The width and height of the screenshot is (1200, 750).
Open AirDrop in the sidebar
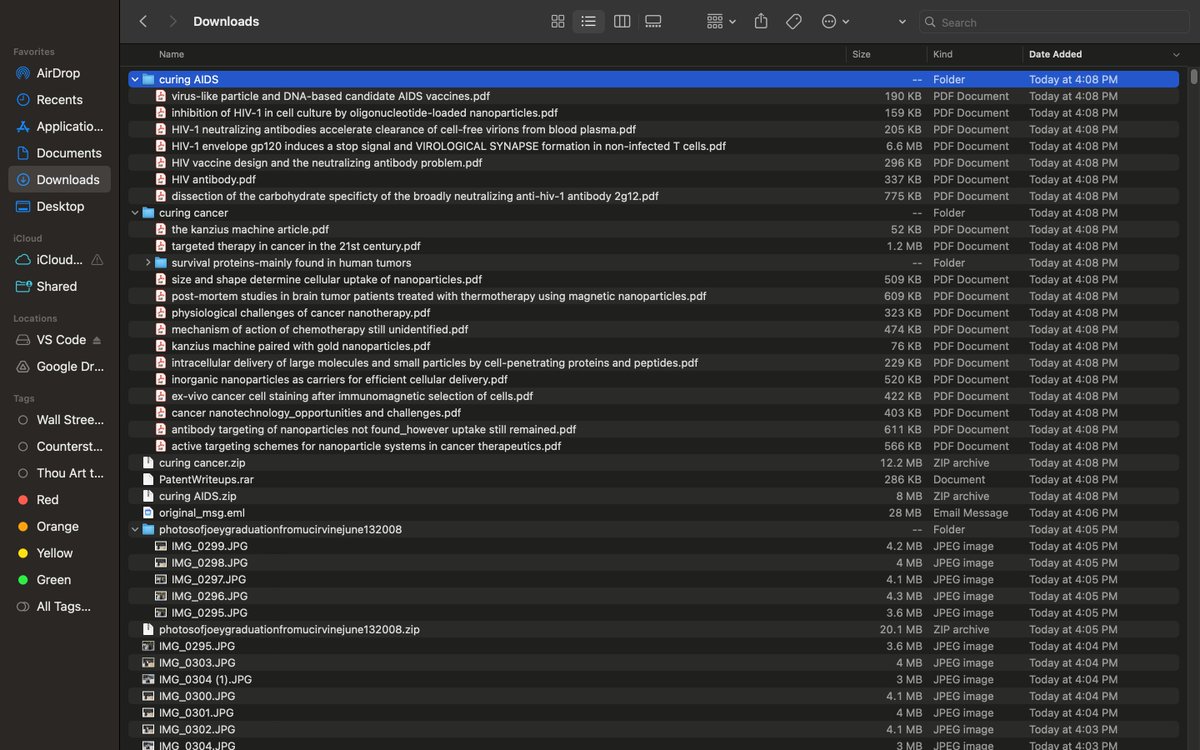click(58, 73)
